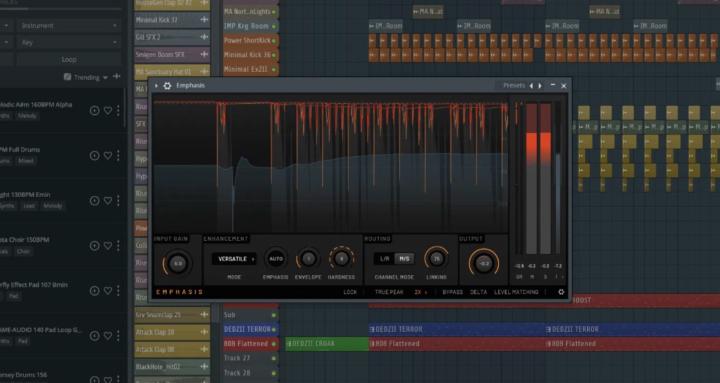
Task: Select next preset arrow in Emphasis title bar
Action: click(x=540, y=86)
